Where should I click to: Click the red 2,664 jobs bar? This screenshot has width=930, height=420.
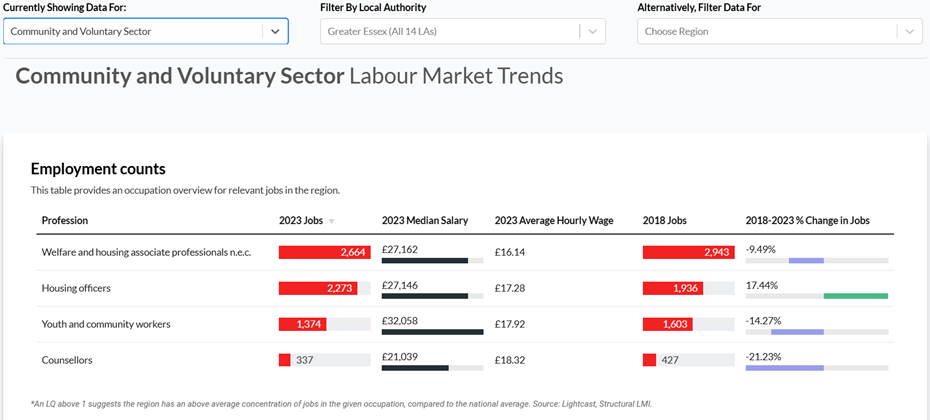324,252
